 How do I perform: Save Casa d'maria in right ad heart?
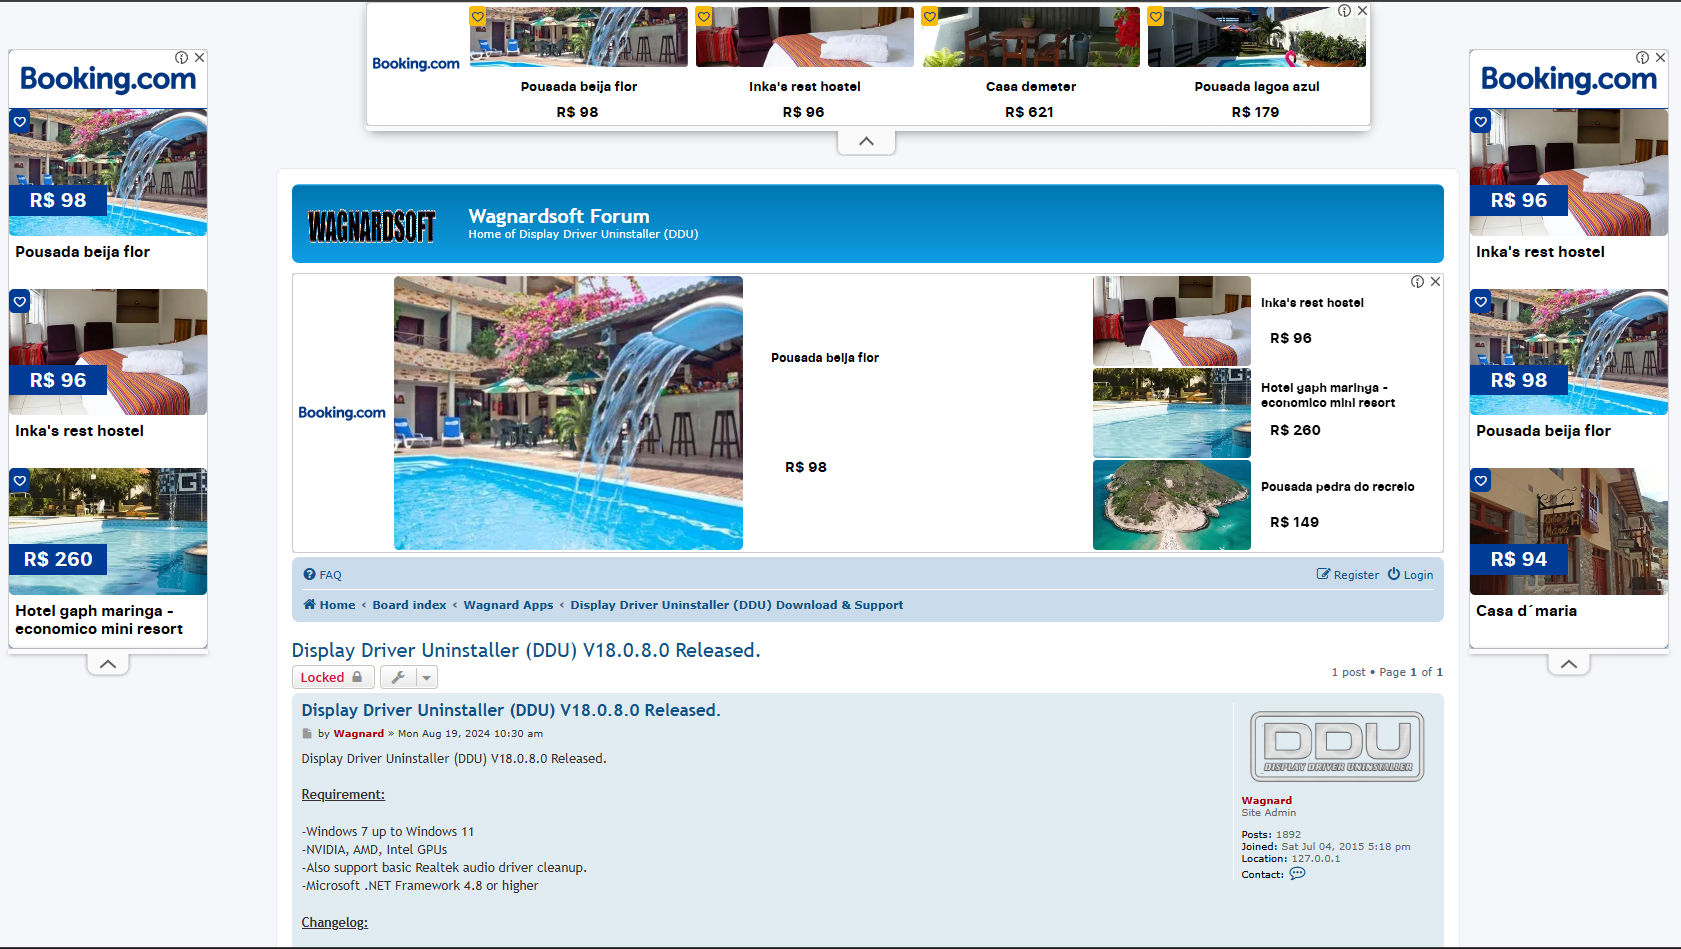1481,480
